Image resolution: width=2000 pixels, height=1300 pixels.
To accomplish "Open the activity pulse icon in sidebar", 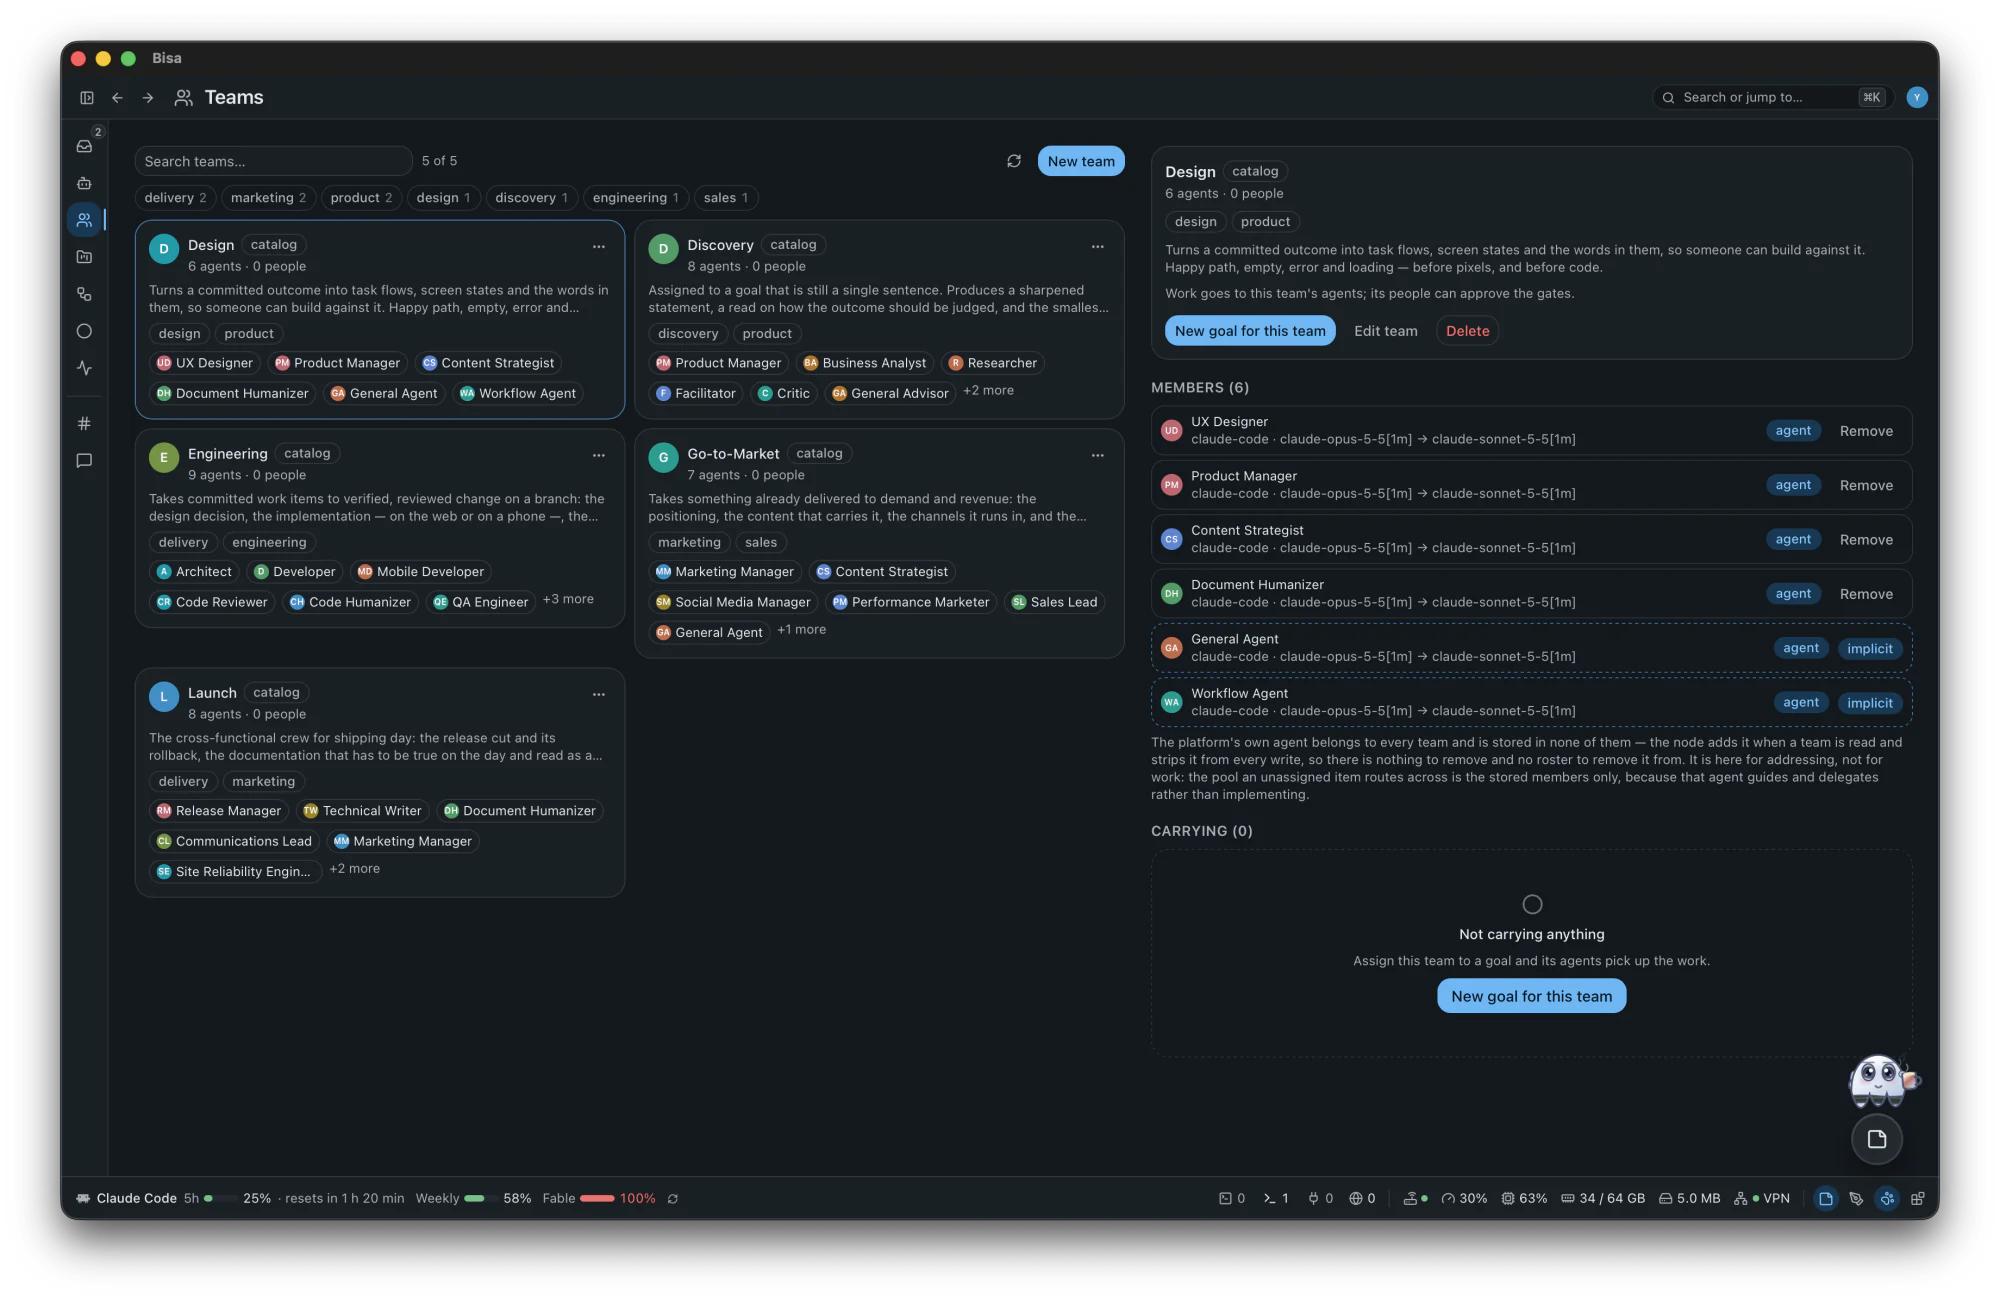I will (85, 368).
